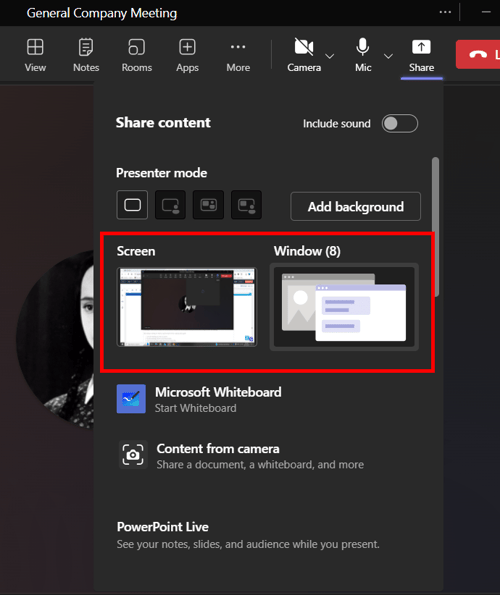
Task: Click the share panel vertical scrollbar
Action: coord(435,227)
